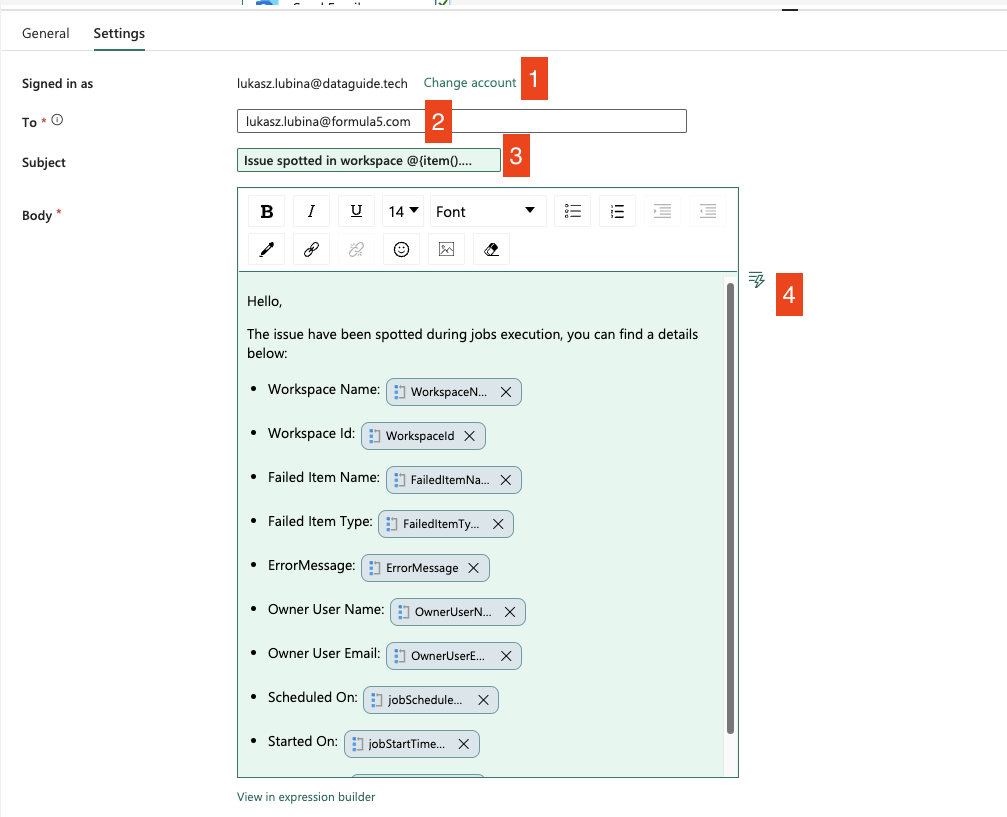Image resolution: width=1007 pixels, height=817 pixels.
Task: Click the highlight pen color tool
Action: [266, 250]
